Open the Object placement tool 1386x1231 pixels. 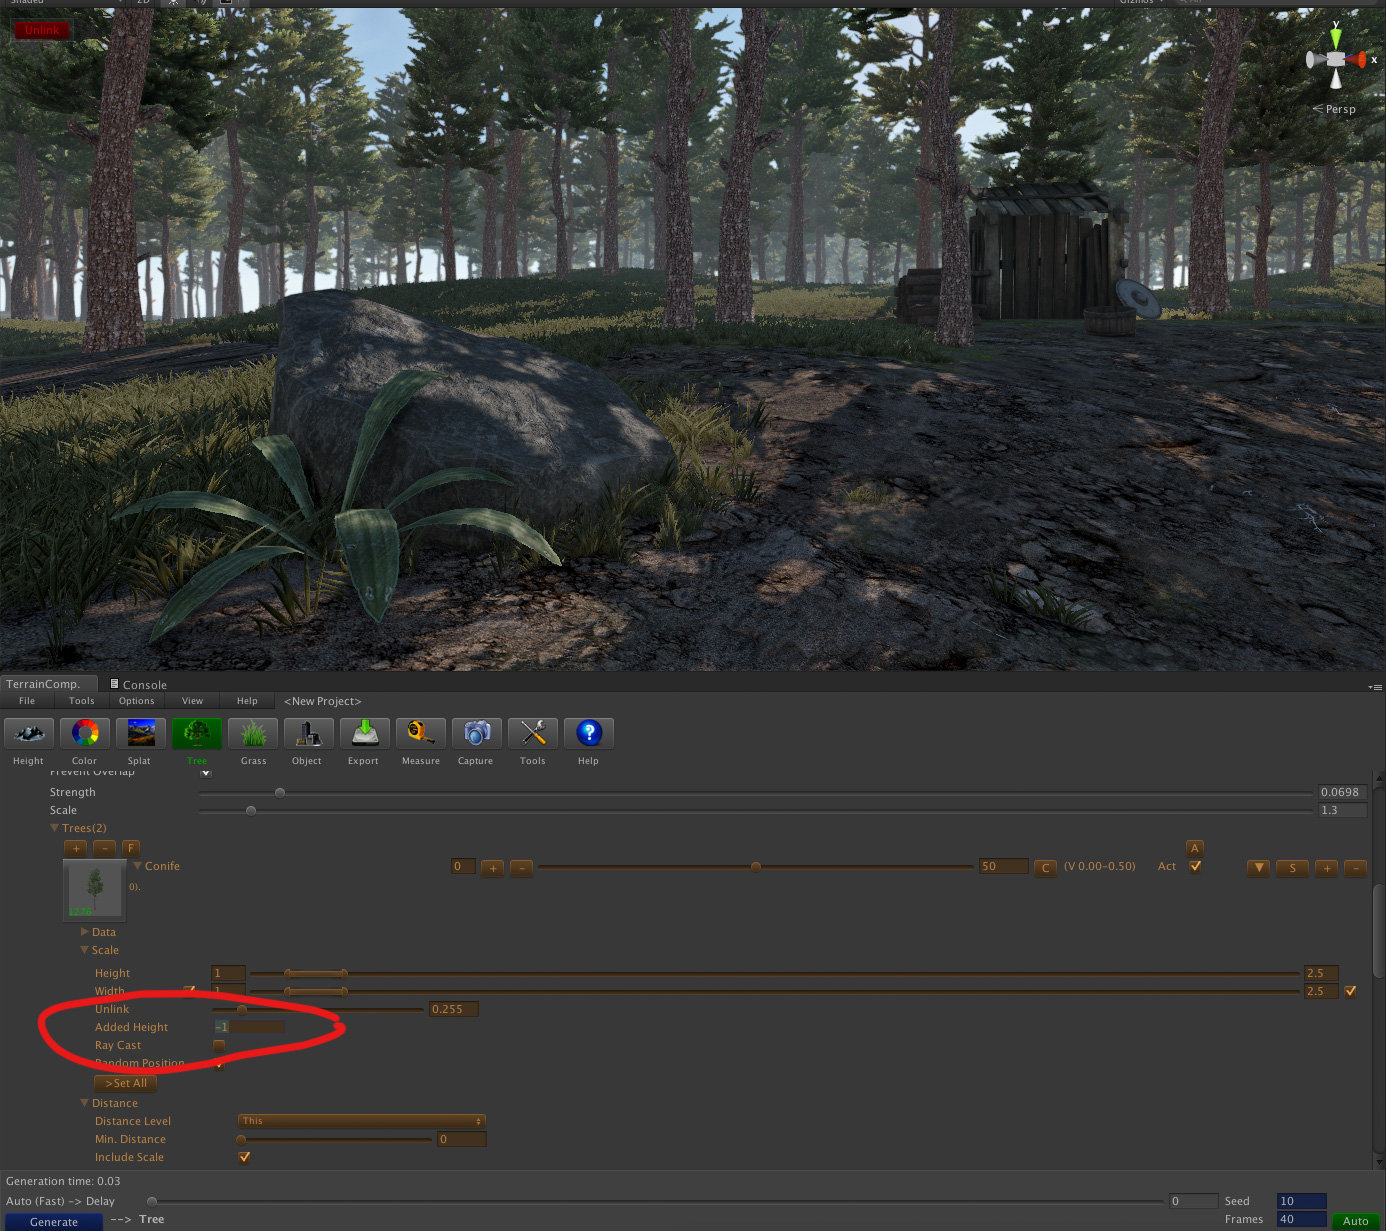pyautogui.click(x=308, y=740)
